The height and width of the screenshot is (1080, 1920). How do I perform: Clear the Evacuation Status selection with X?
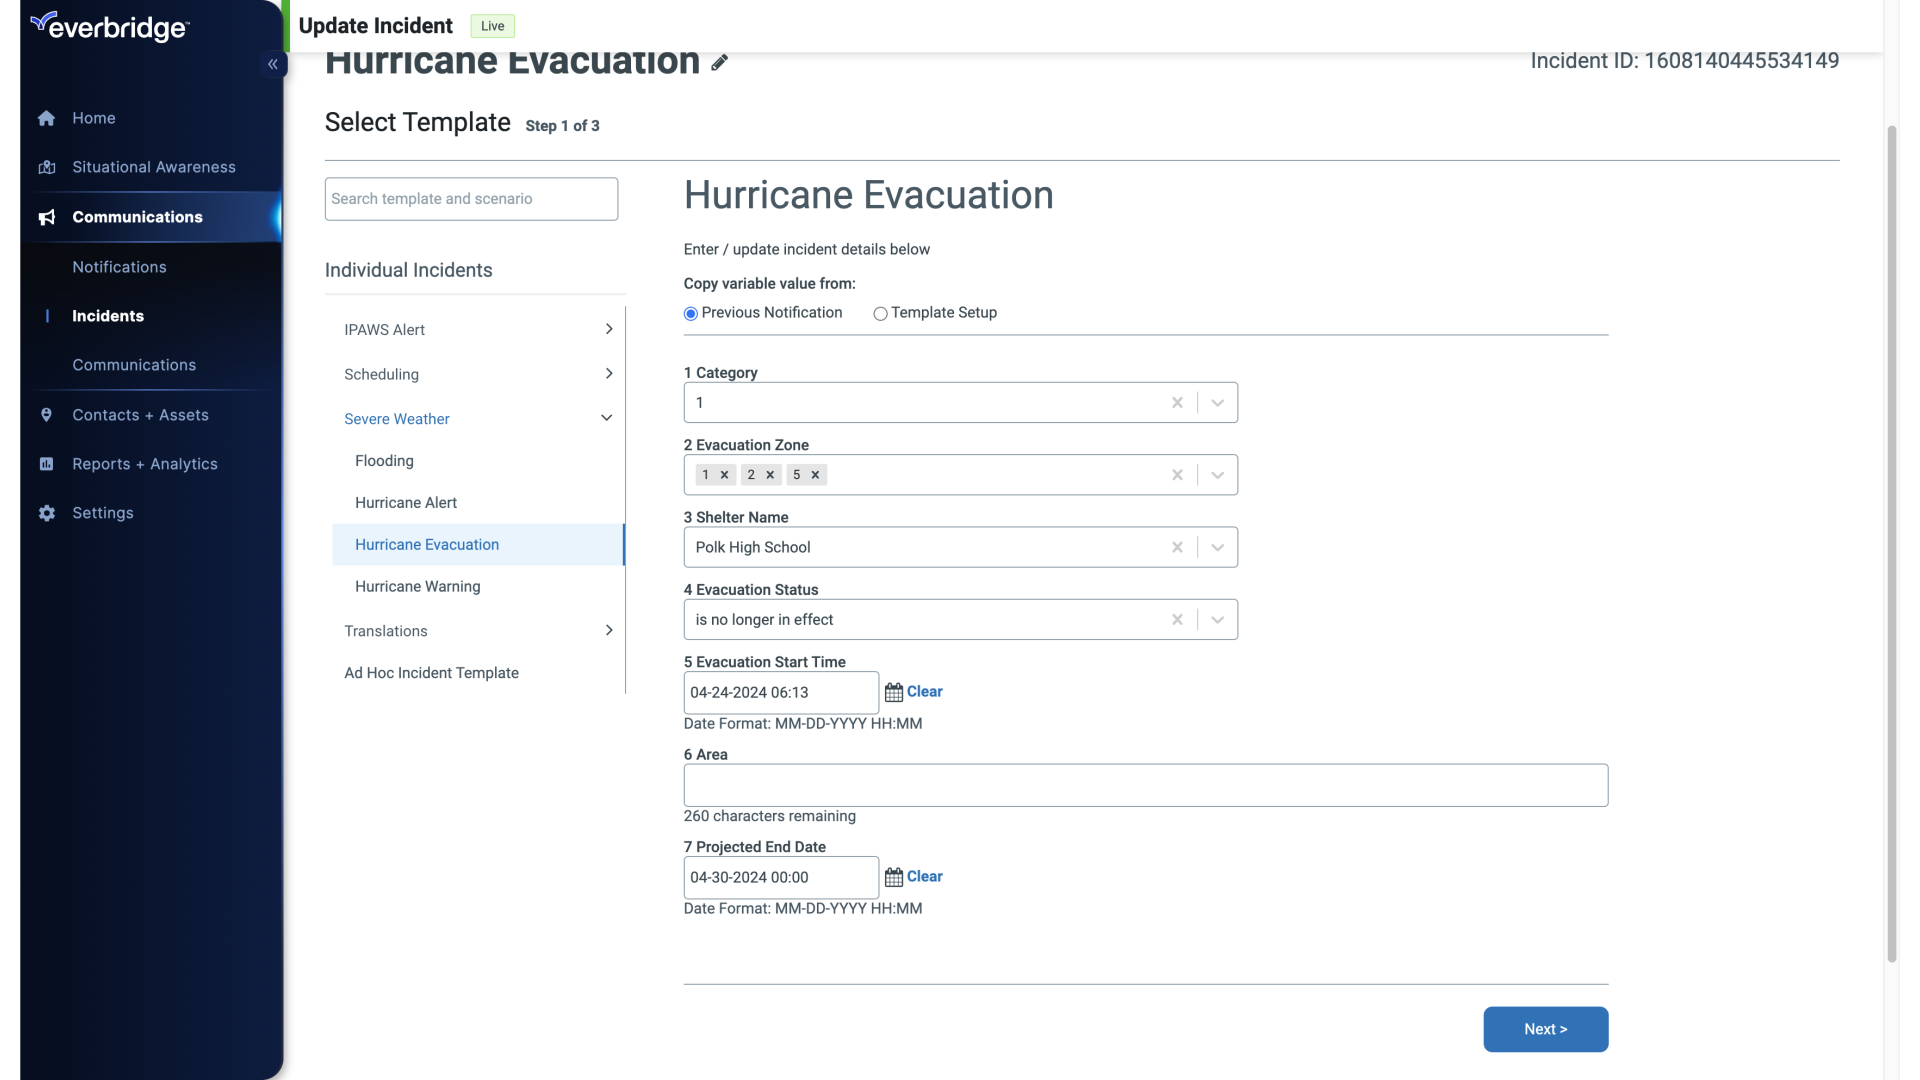(1177, 620)
